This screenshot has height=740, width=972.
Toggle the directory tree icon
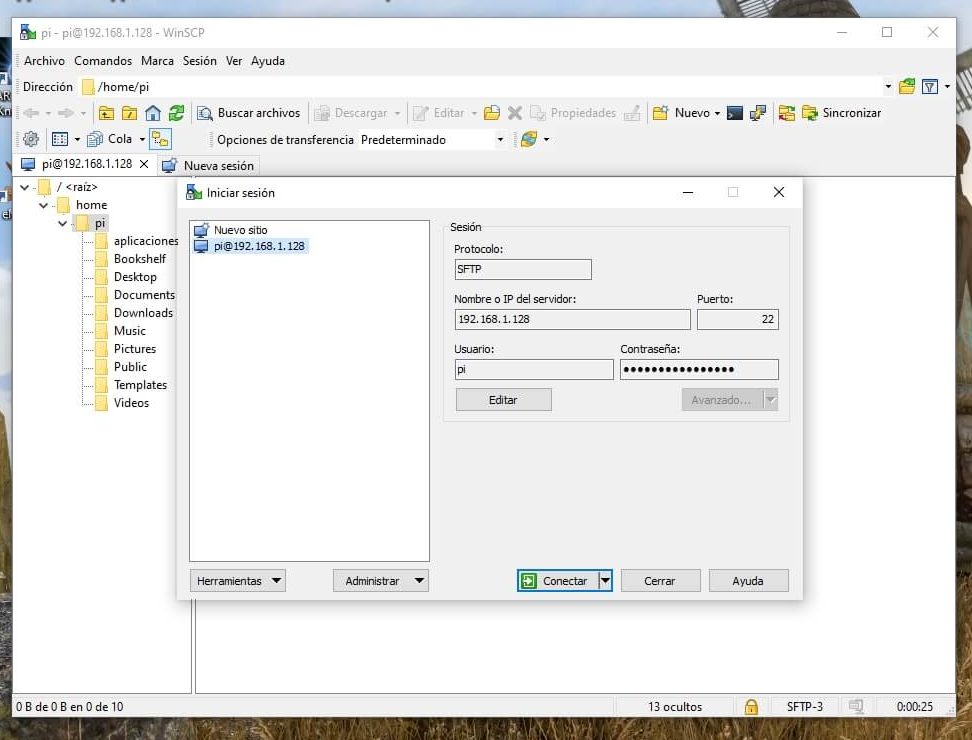(x=161, y=139)
